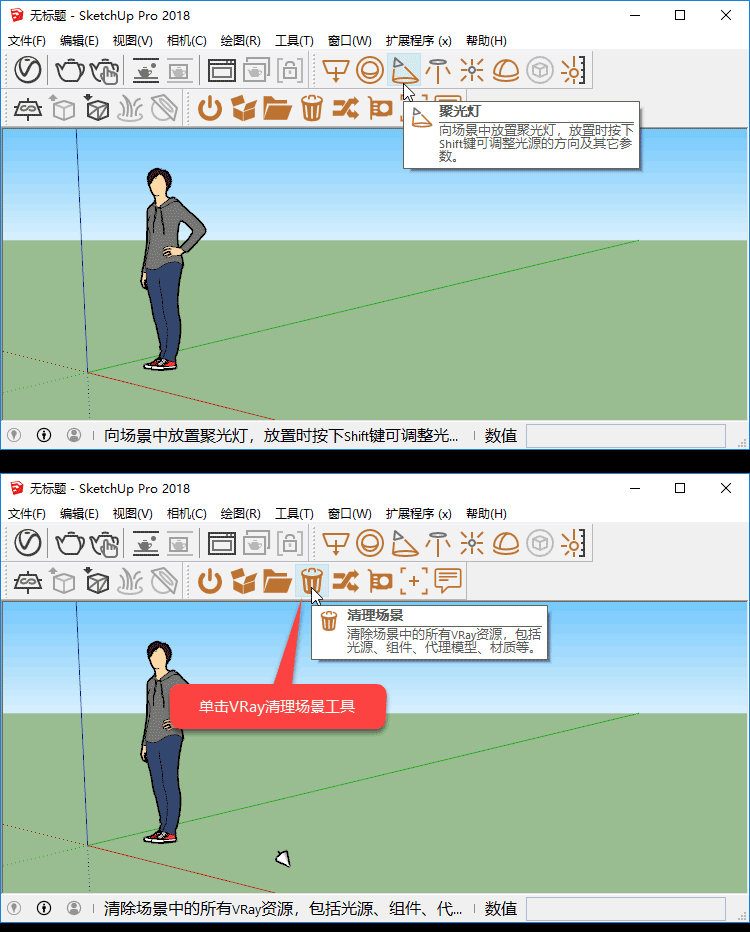The width and height of the screenshot is (750, 932).
Task: Click orange folder icon in upper window
Action: coord(277,109)
